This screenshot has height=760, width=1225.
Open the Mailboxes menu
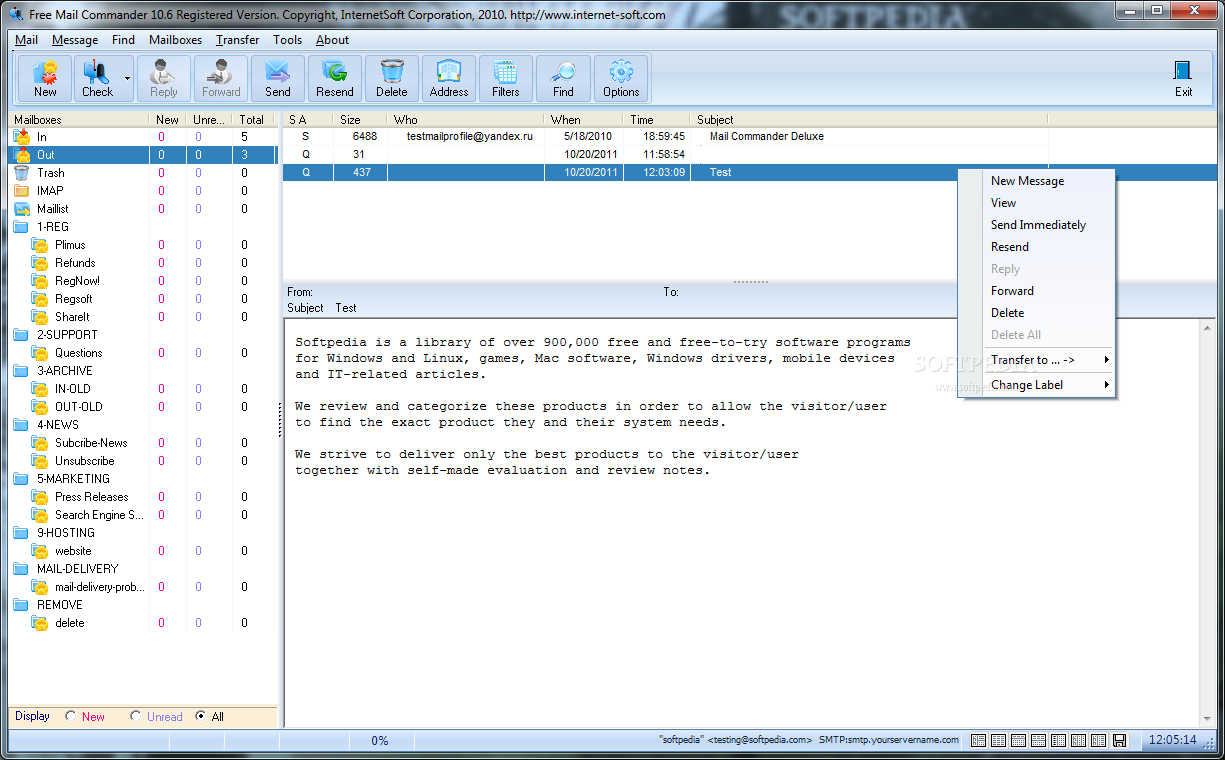click(175, 40)
